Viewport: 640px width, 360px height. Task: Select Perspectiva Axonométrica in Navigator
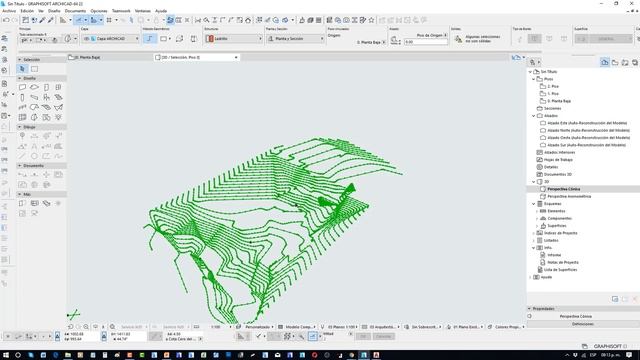click(x=569, y=196)
